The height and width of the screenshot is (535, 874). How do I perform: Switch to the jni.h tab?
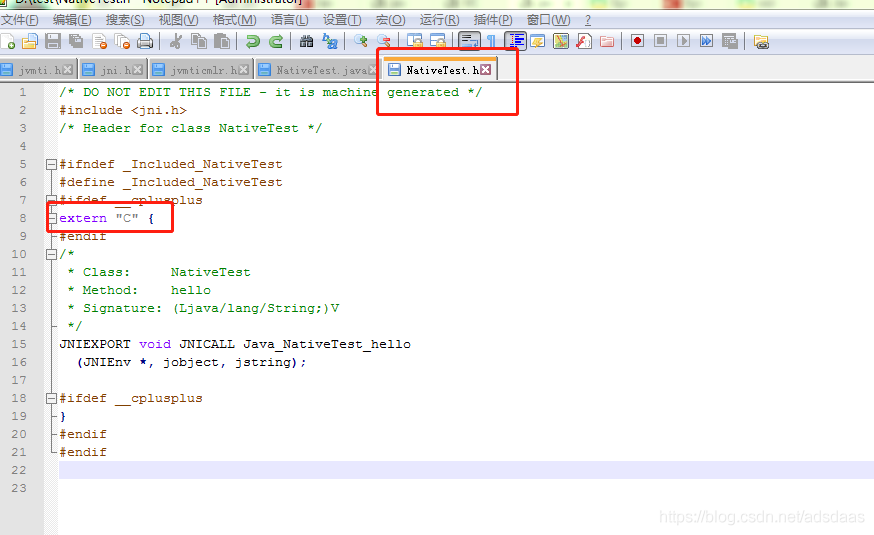[114, 70]
